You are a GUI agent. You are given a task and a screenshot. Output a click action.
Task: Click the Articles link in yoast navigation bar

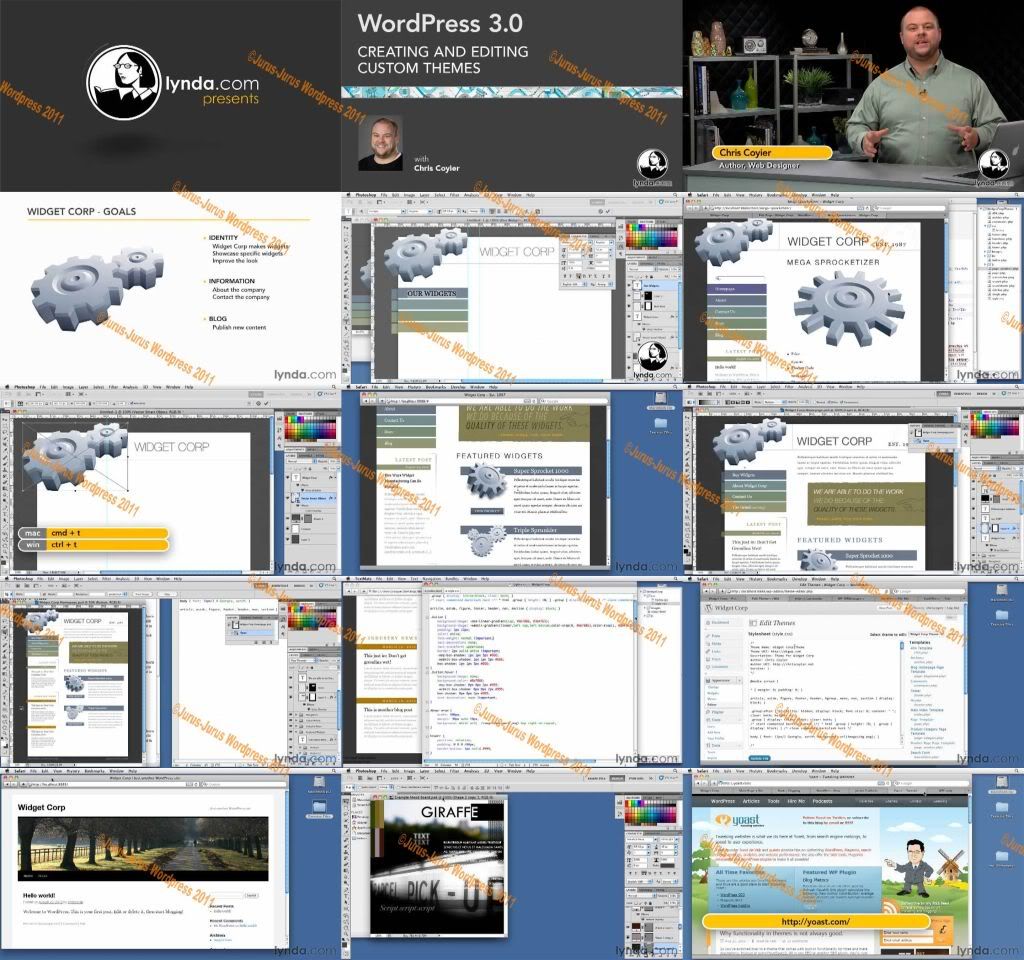751,801
